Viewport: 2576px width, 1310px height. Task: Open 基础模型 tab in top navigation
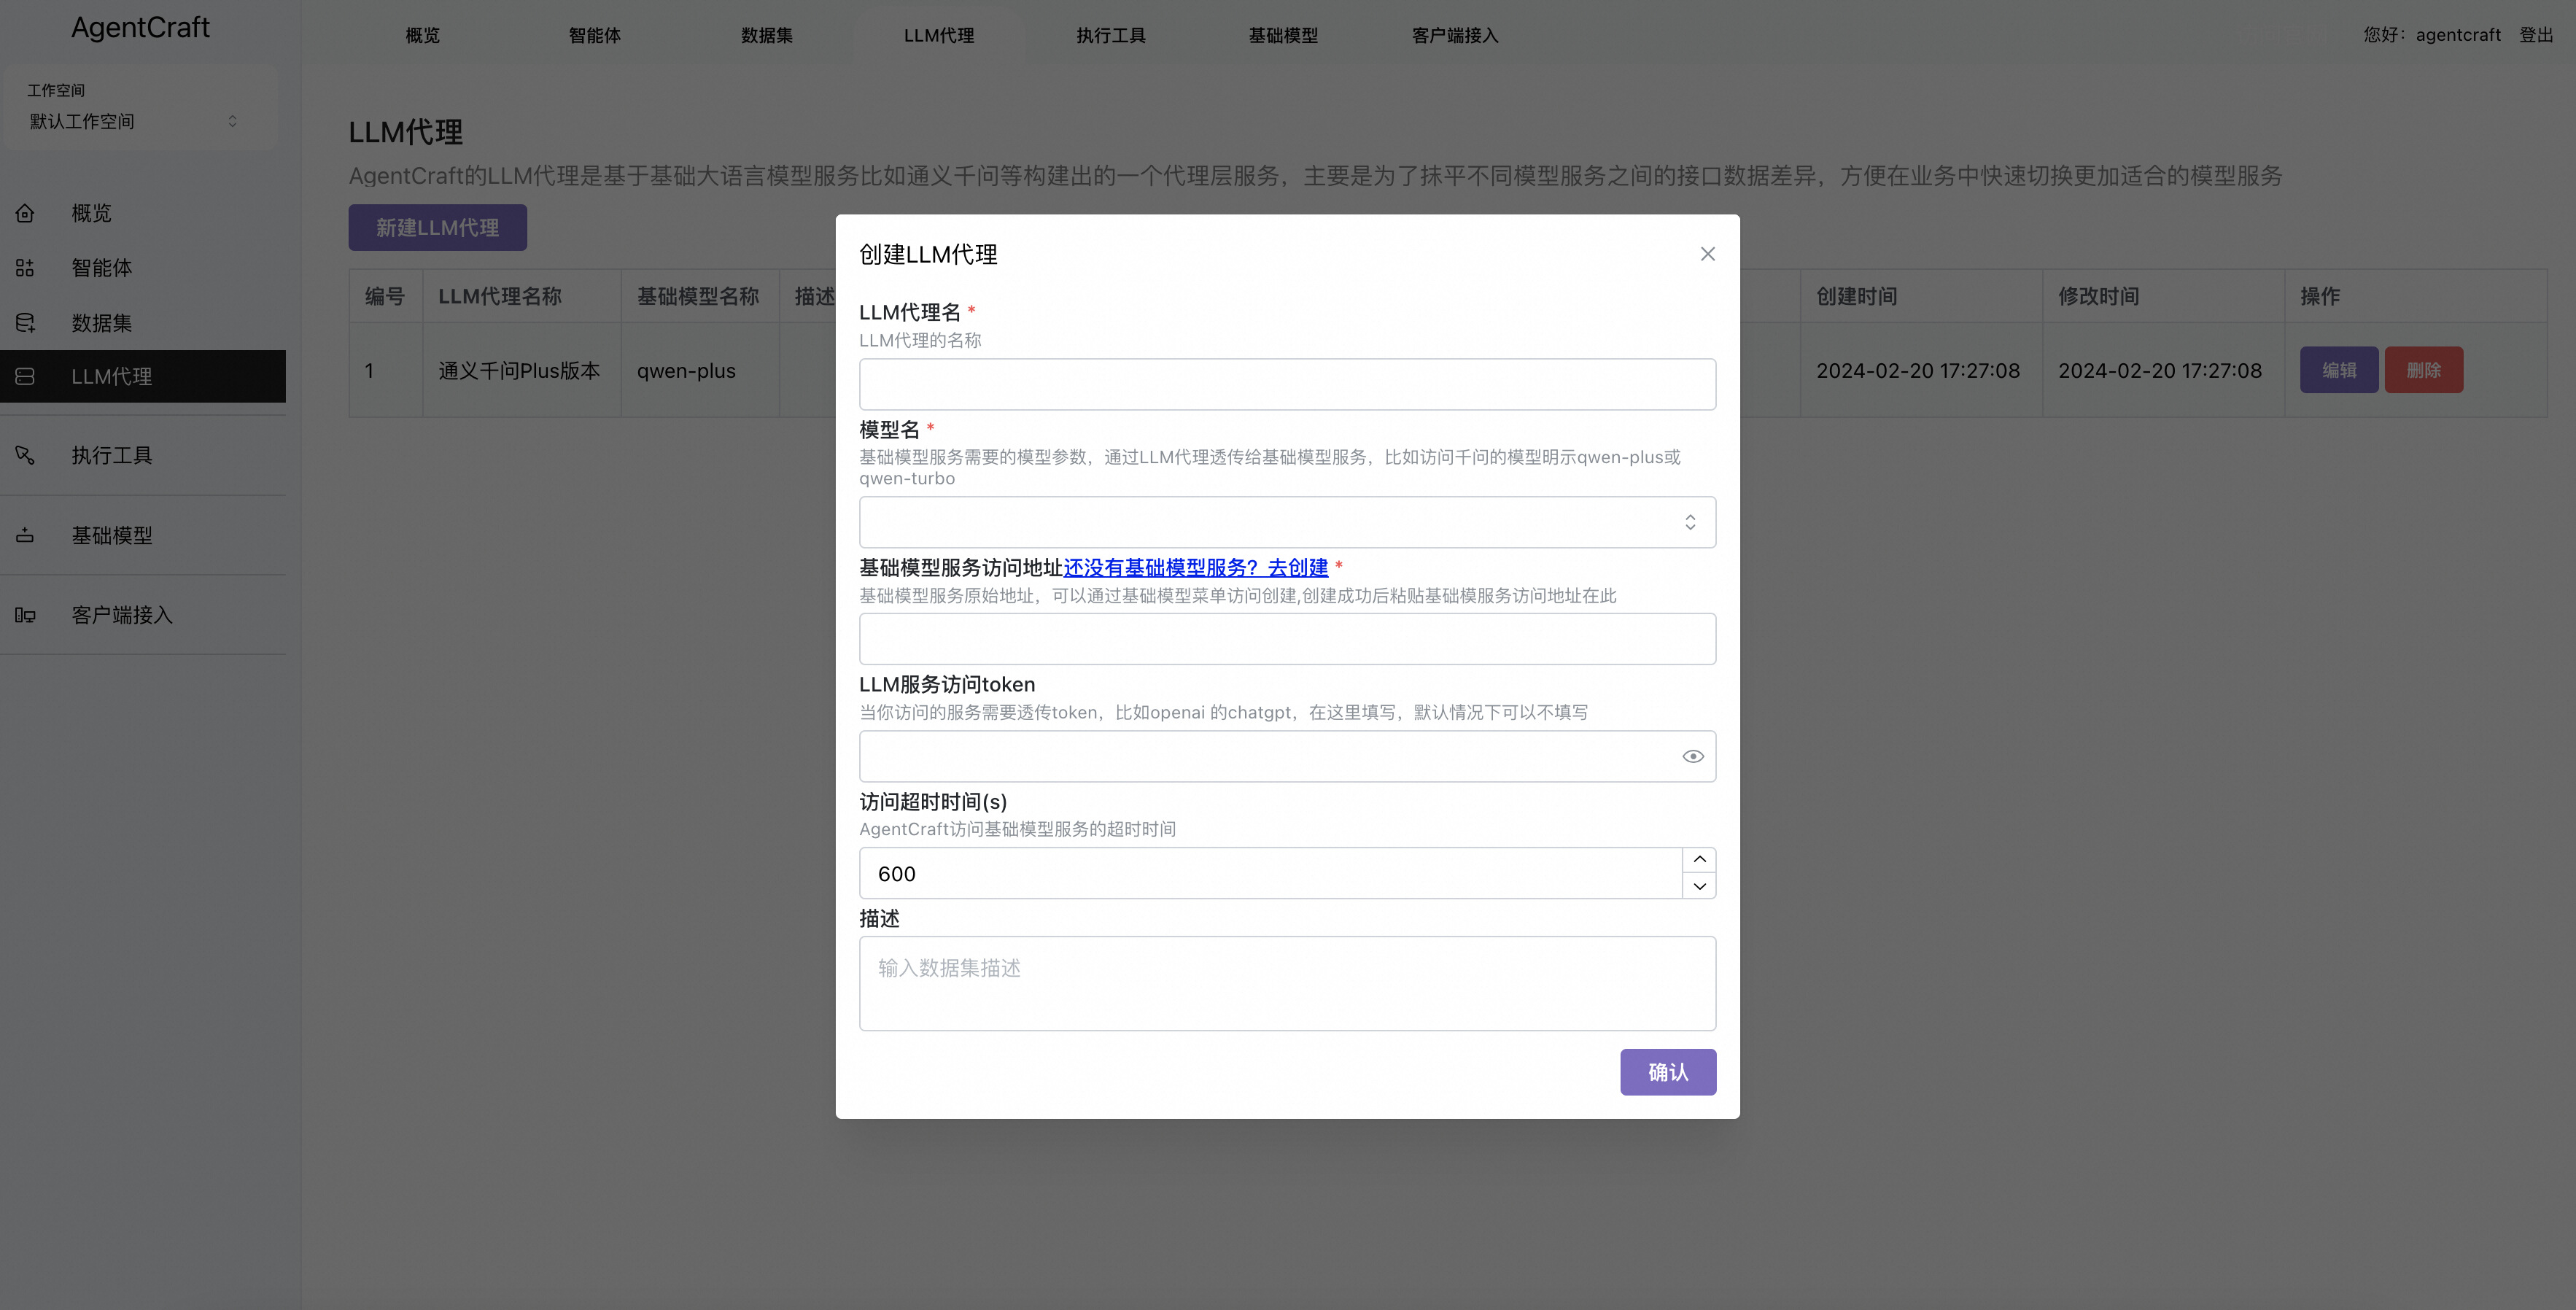[1282, 35]
